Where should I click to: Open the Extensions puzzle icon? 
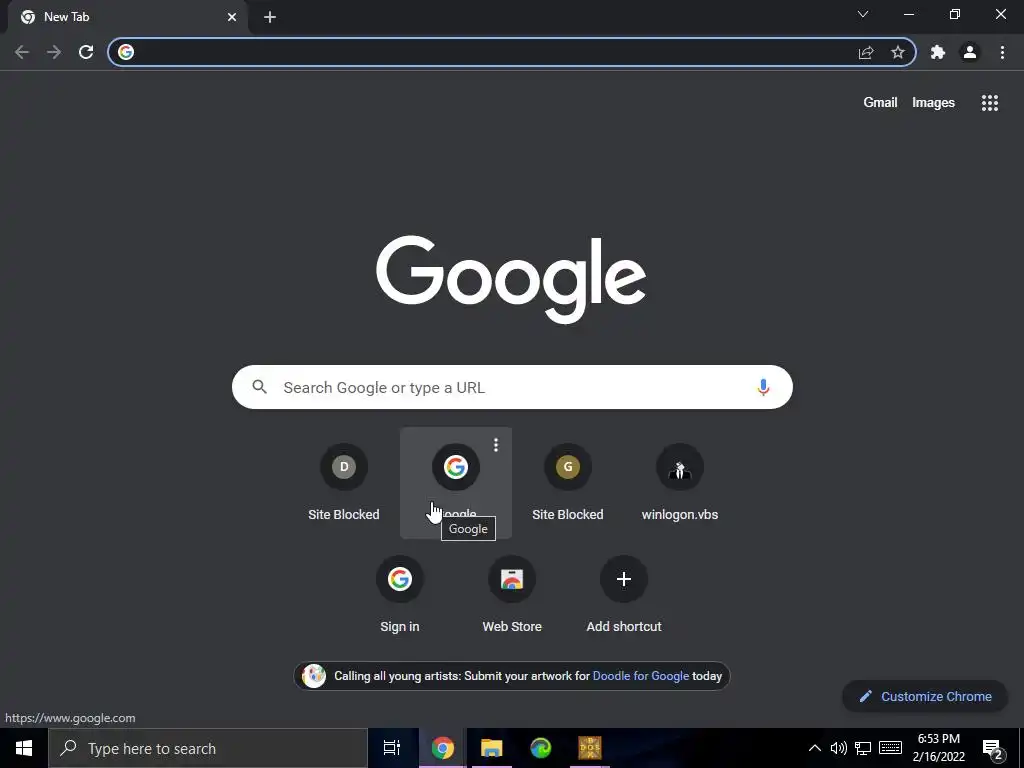[x=938, y=52]
